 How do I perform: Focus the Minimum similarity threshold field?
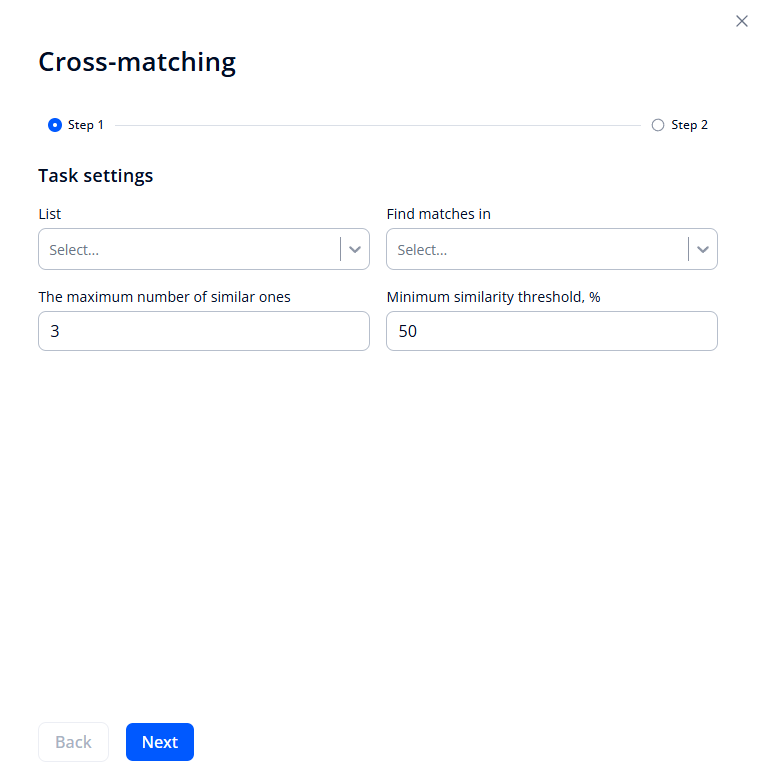click(551, 331)
